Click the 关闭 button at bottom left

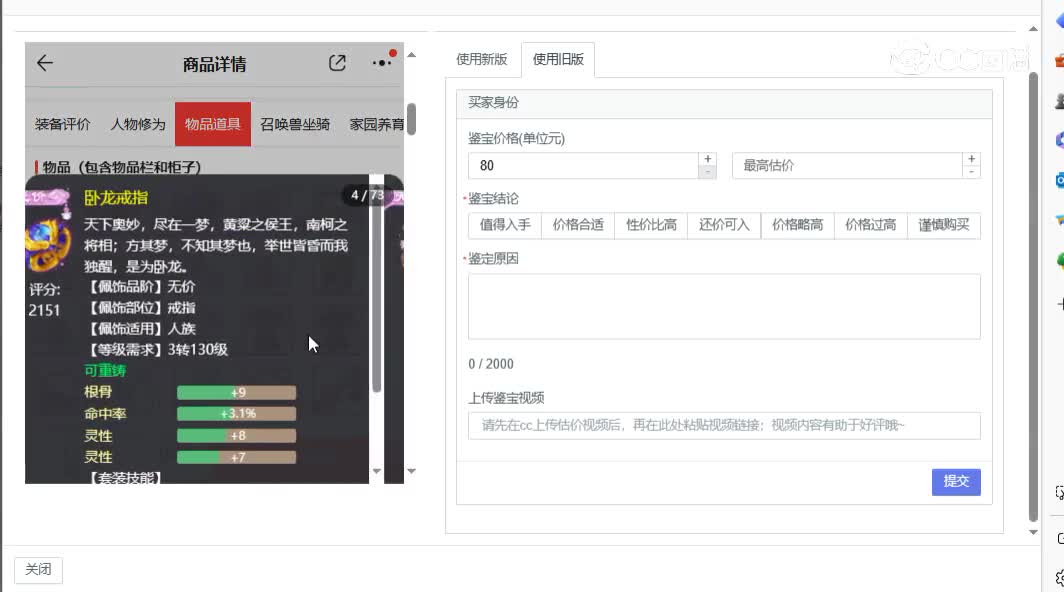tap(37, 569)
